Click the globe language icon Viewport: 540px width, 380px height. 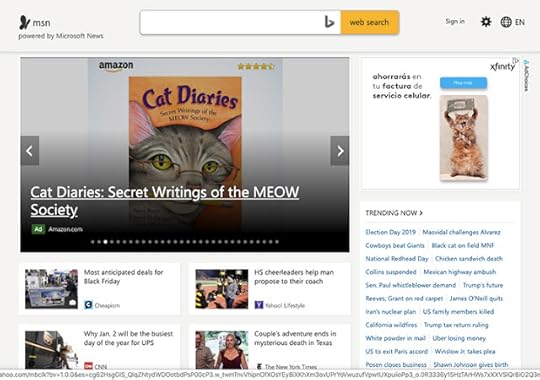coord(506,22)
